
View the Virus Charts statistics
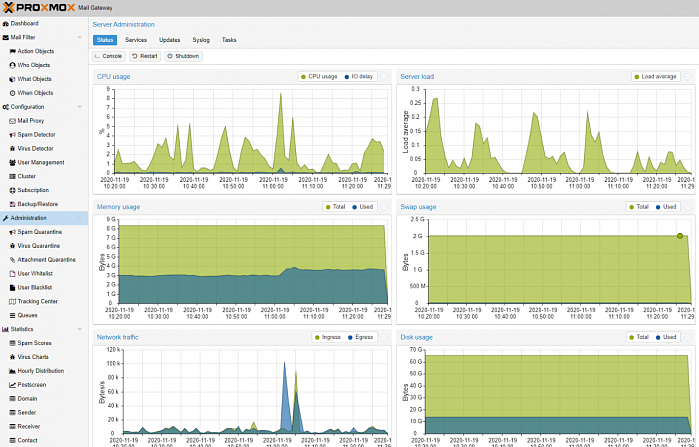click(x=33, y=357)
